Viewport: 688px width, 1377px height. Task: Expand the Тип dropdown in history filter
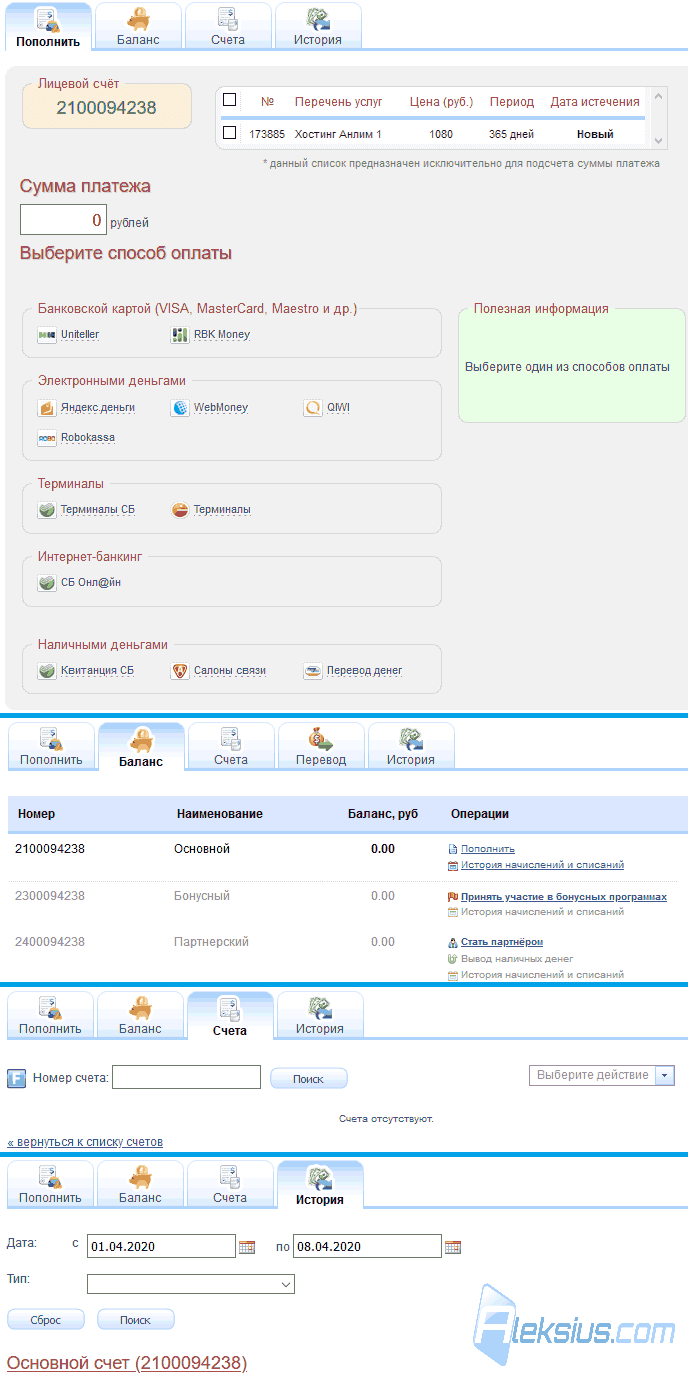191,1284
